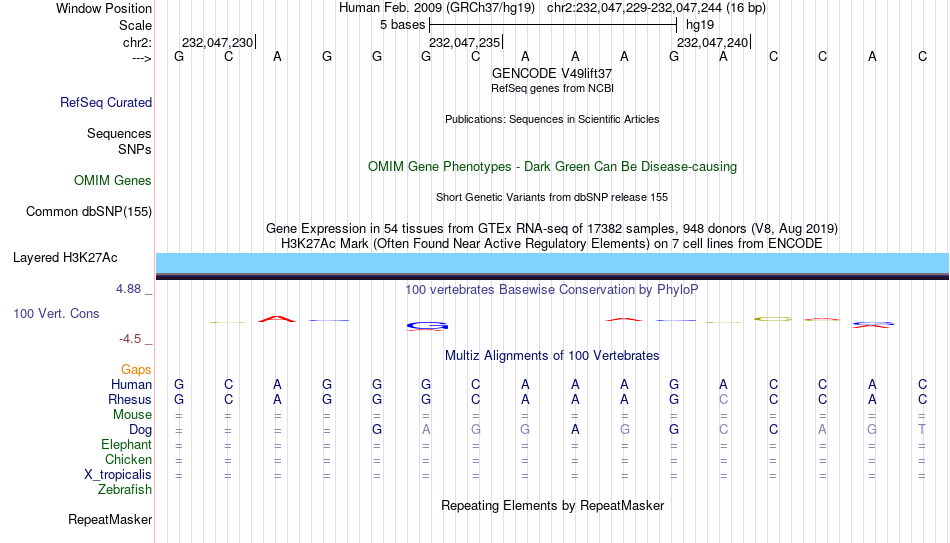Image resolution: width=950 pixels, height=543 pixels.
Task: Click the 232,047,240 position marker
Action: [712, 42]
